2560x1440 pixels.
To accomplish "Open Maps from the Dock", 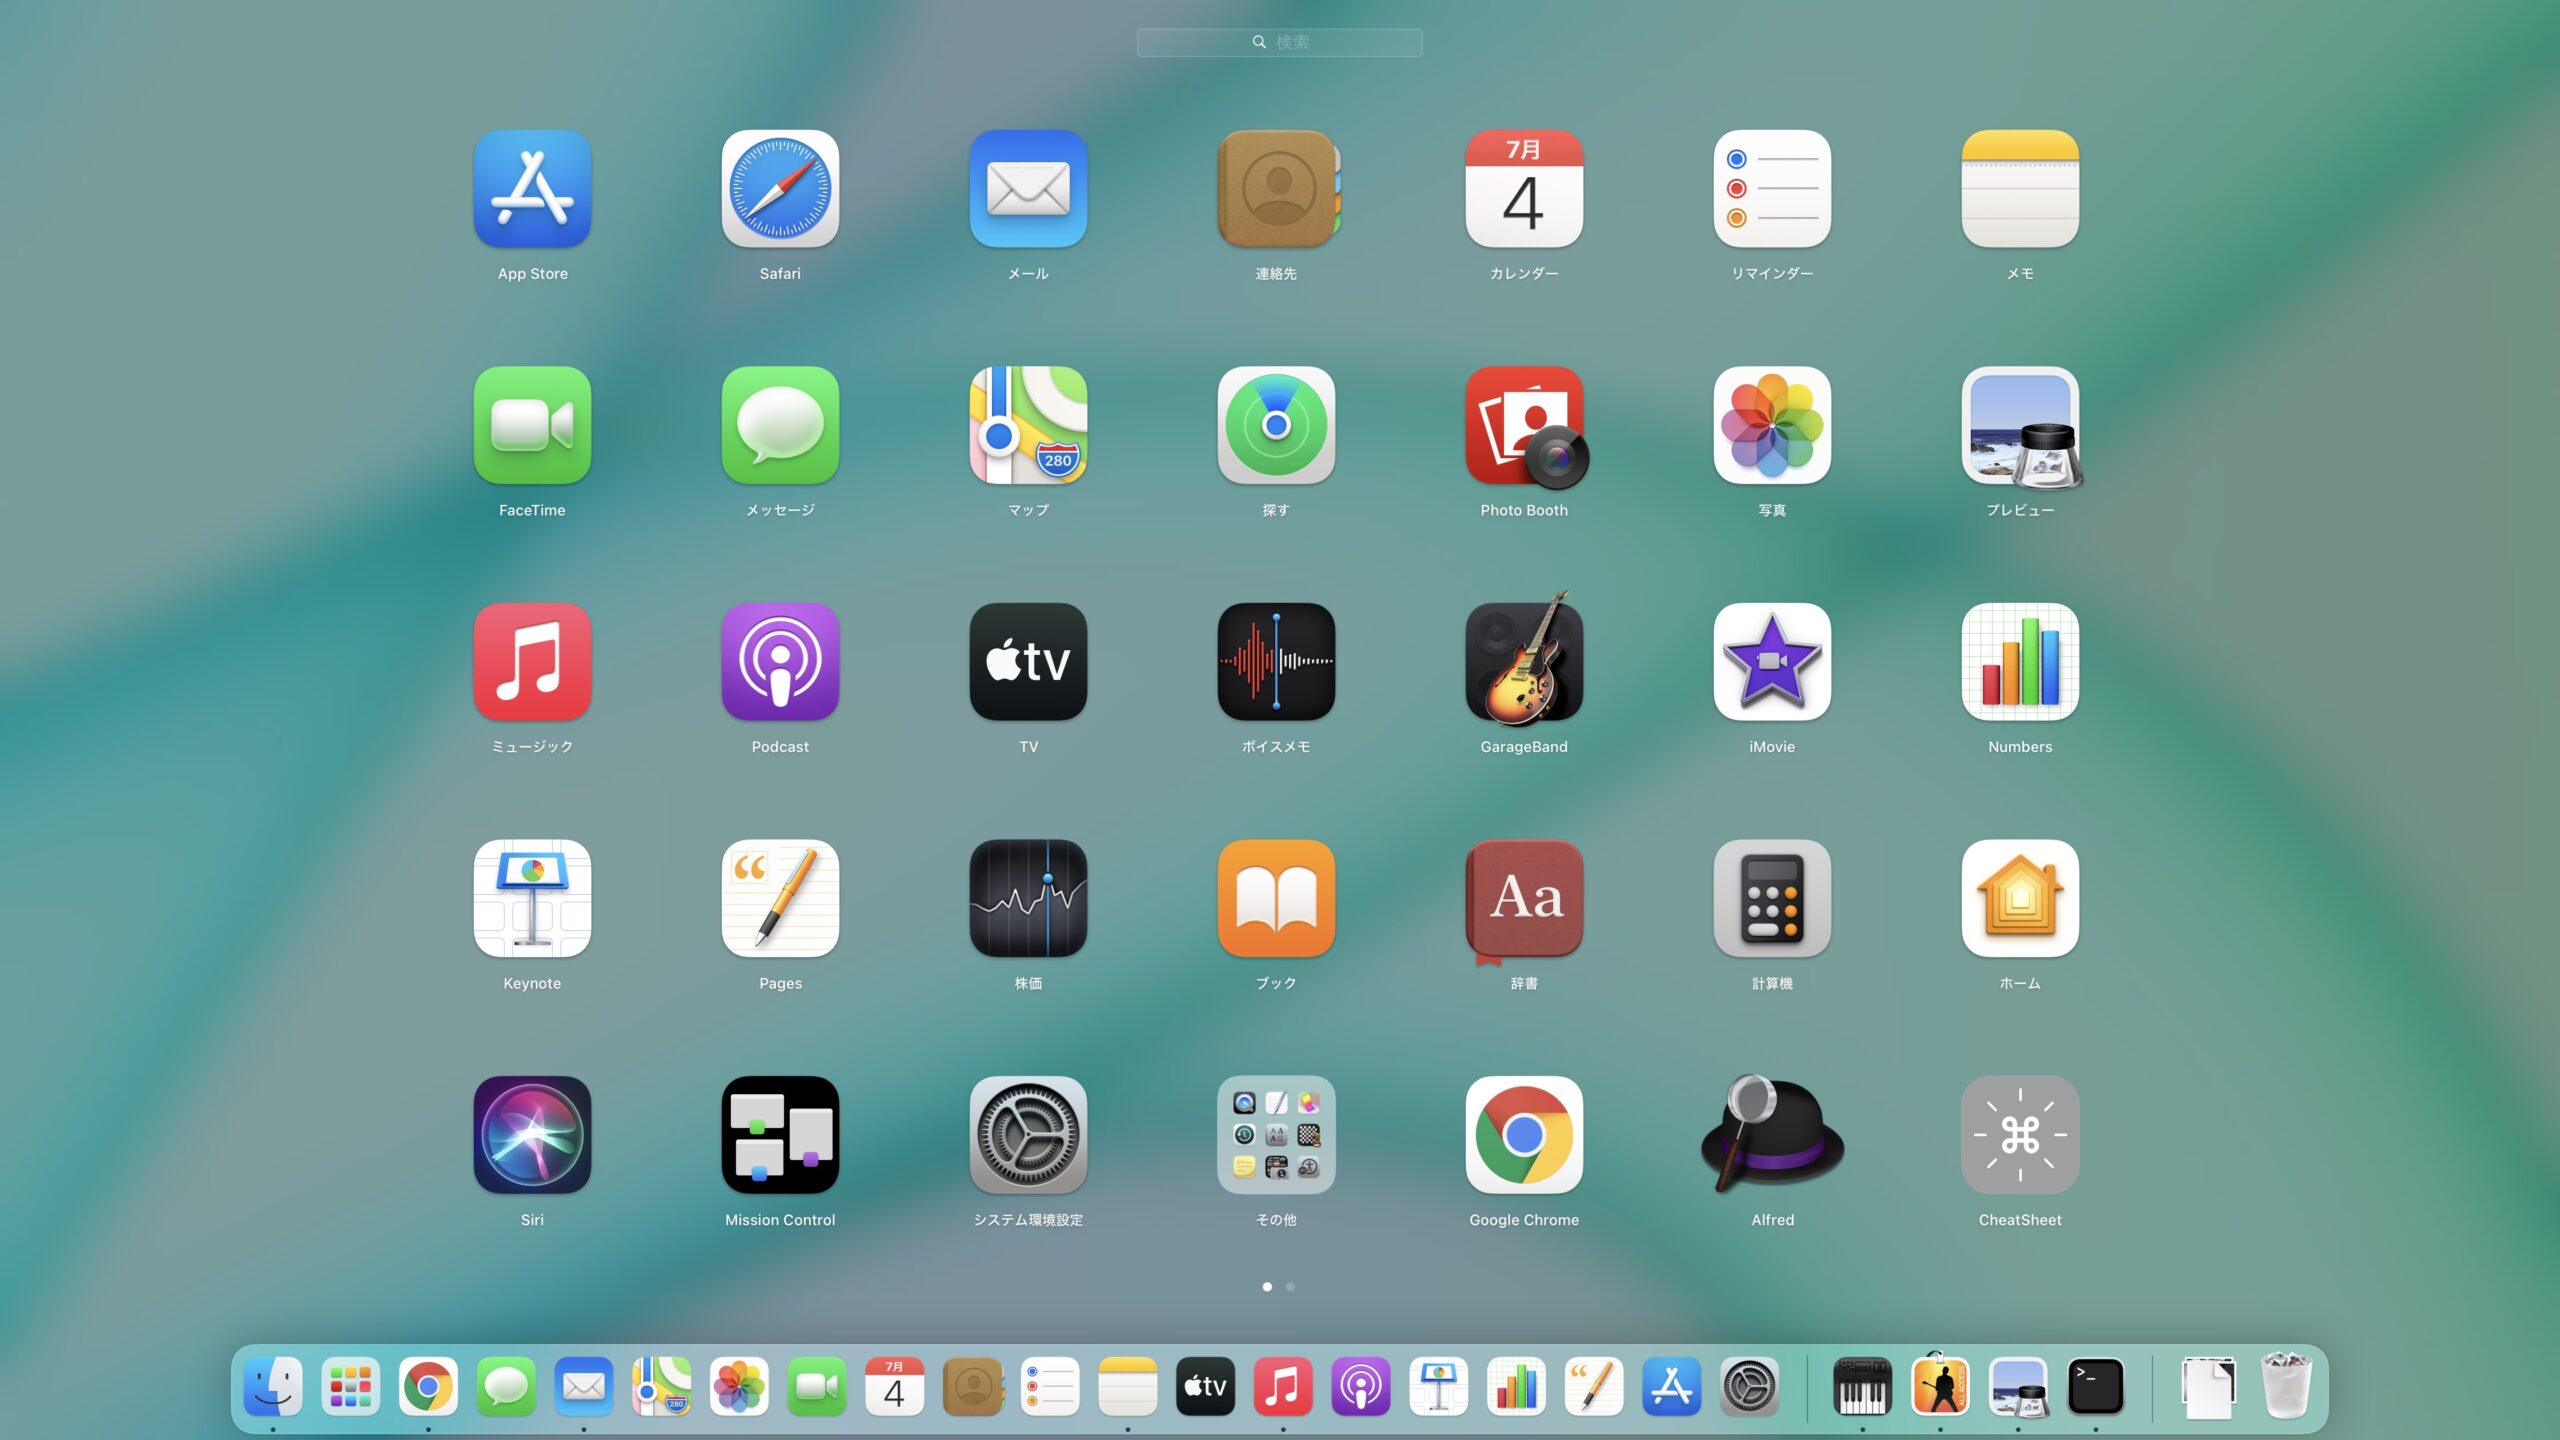I will click(x=661, y=1387).
